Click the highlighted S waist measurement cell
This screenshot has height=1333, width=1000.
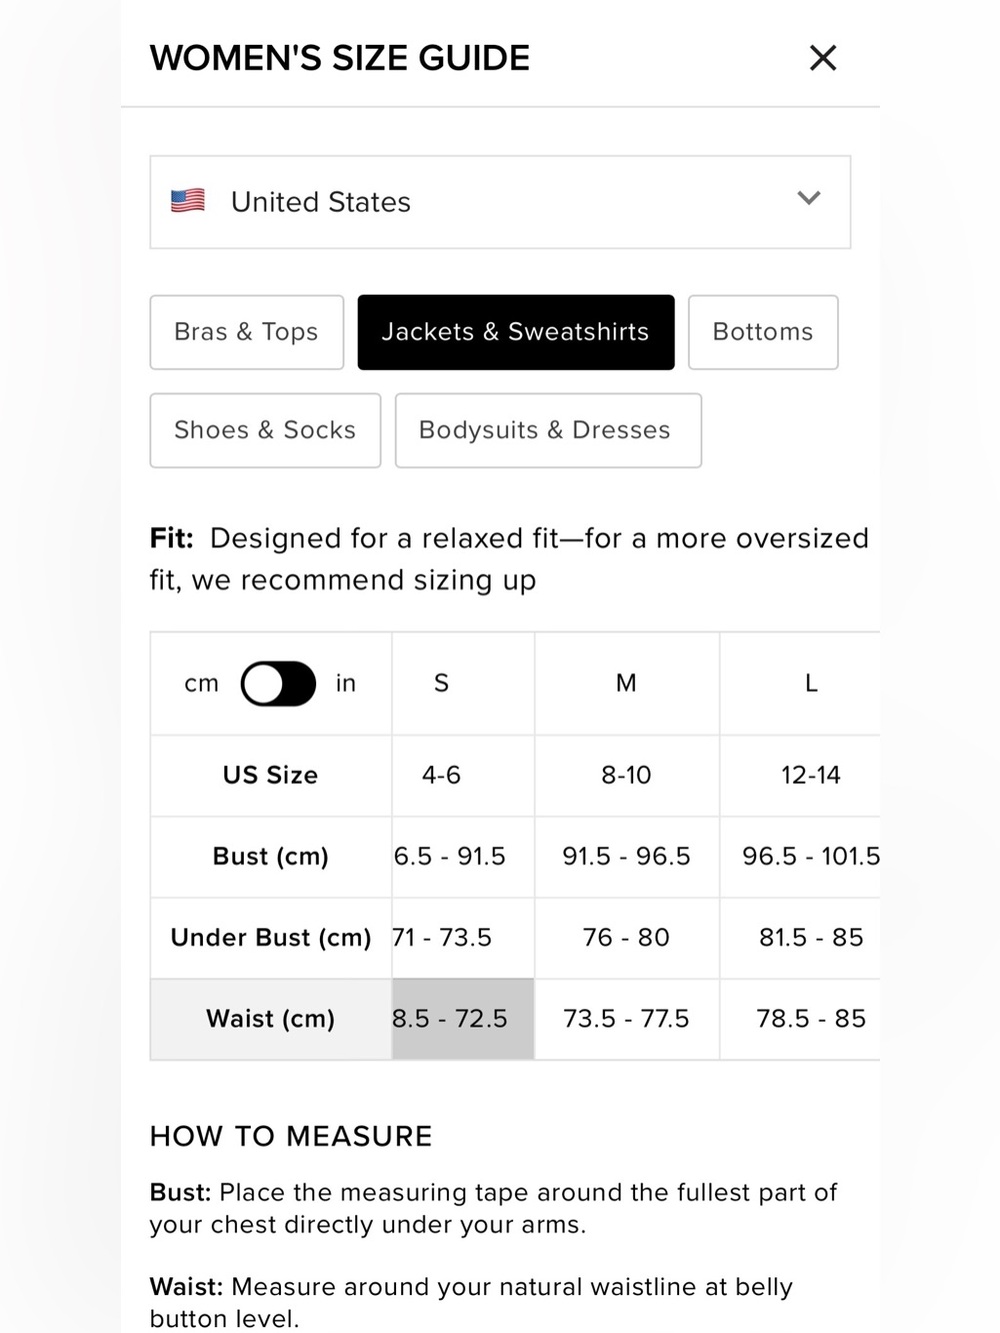[x=463, y=1019]
